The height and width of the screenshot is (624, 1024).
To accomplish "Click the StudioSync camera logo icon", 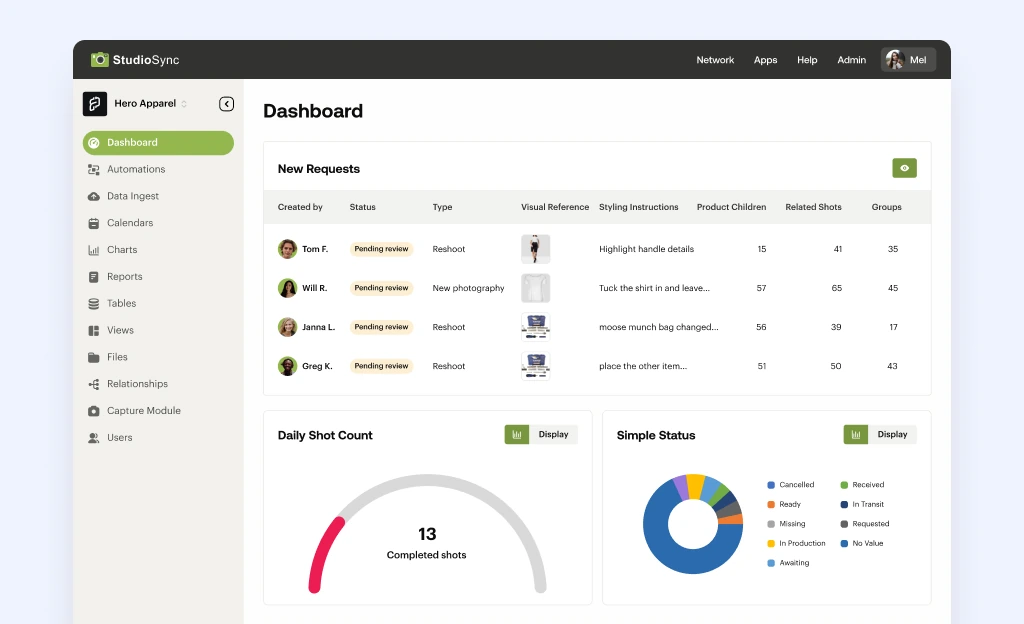I will pos(99,59).
